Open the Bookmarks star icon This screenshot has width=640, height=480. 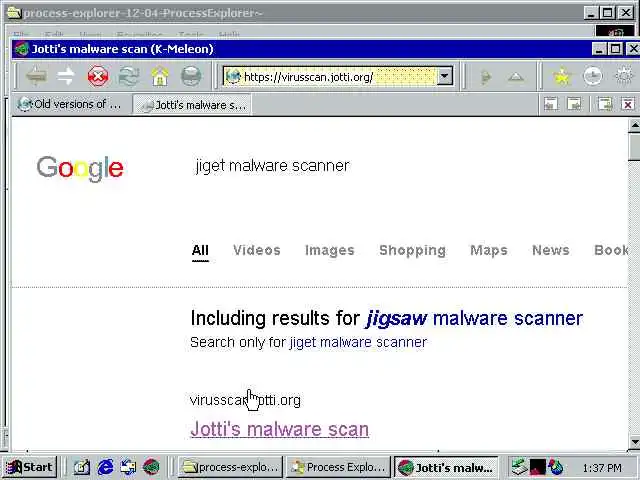point(562,76)
